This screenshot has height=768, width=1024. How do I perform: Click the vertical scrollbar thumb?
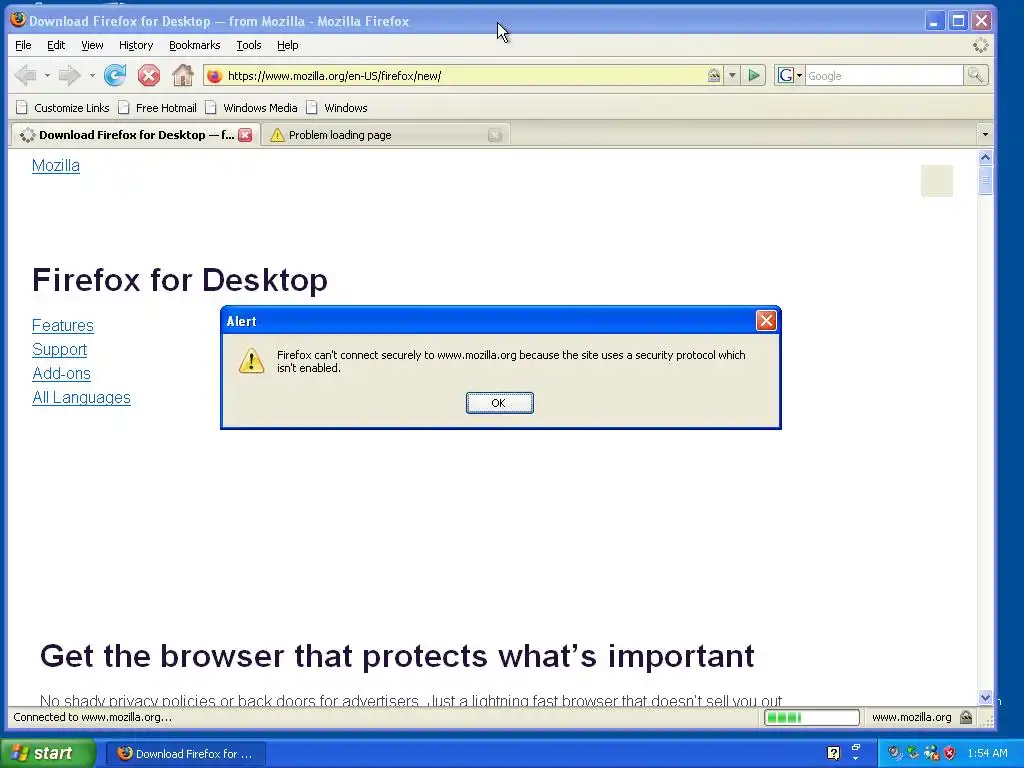tap(985, 180)
